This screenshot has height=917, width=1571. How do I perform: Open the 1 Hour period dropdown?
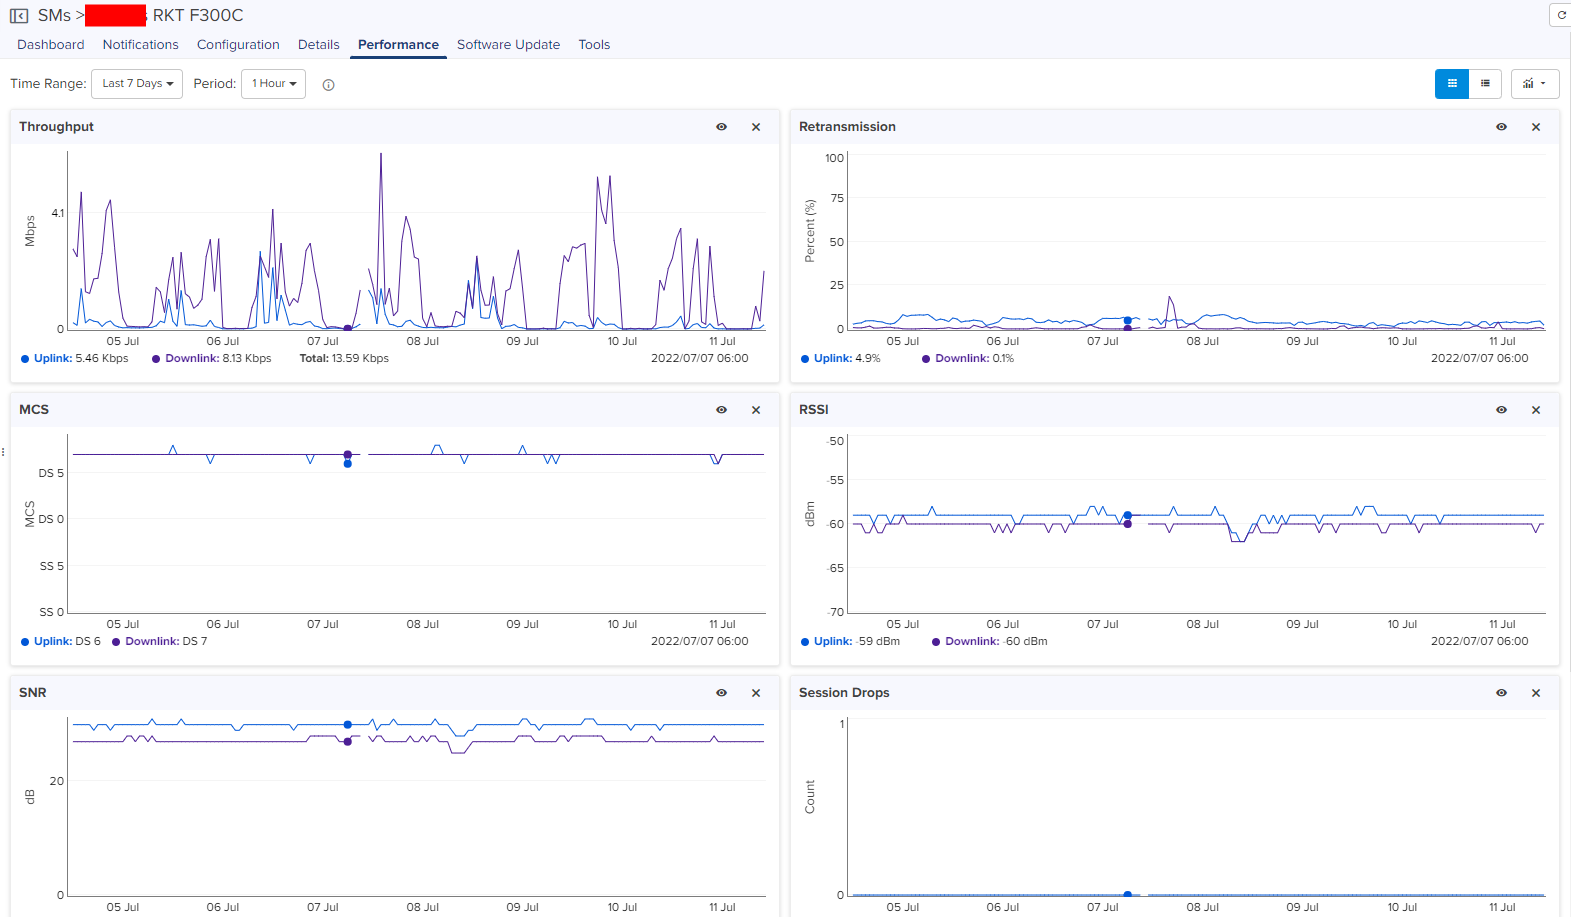pos(273,84)
